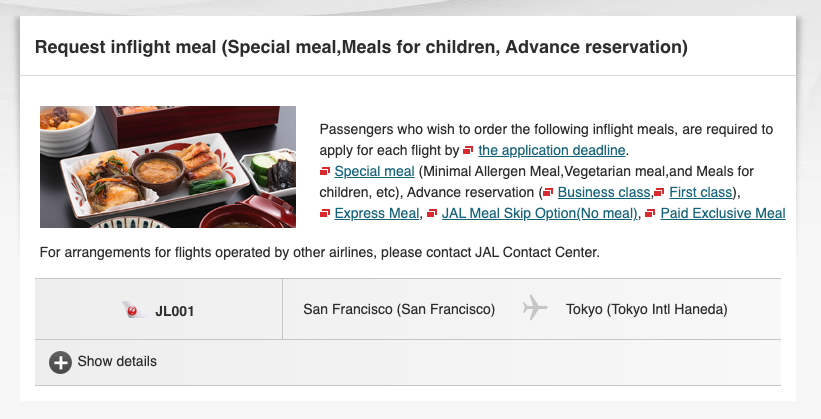Click the San Francisco departure city text
The height and width of the screenshot is (419, 821).
tap(399, 310)
